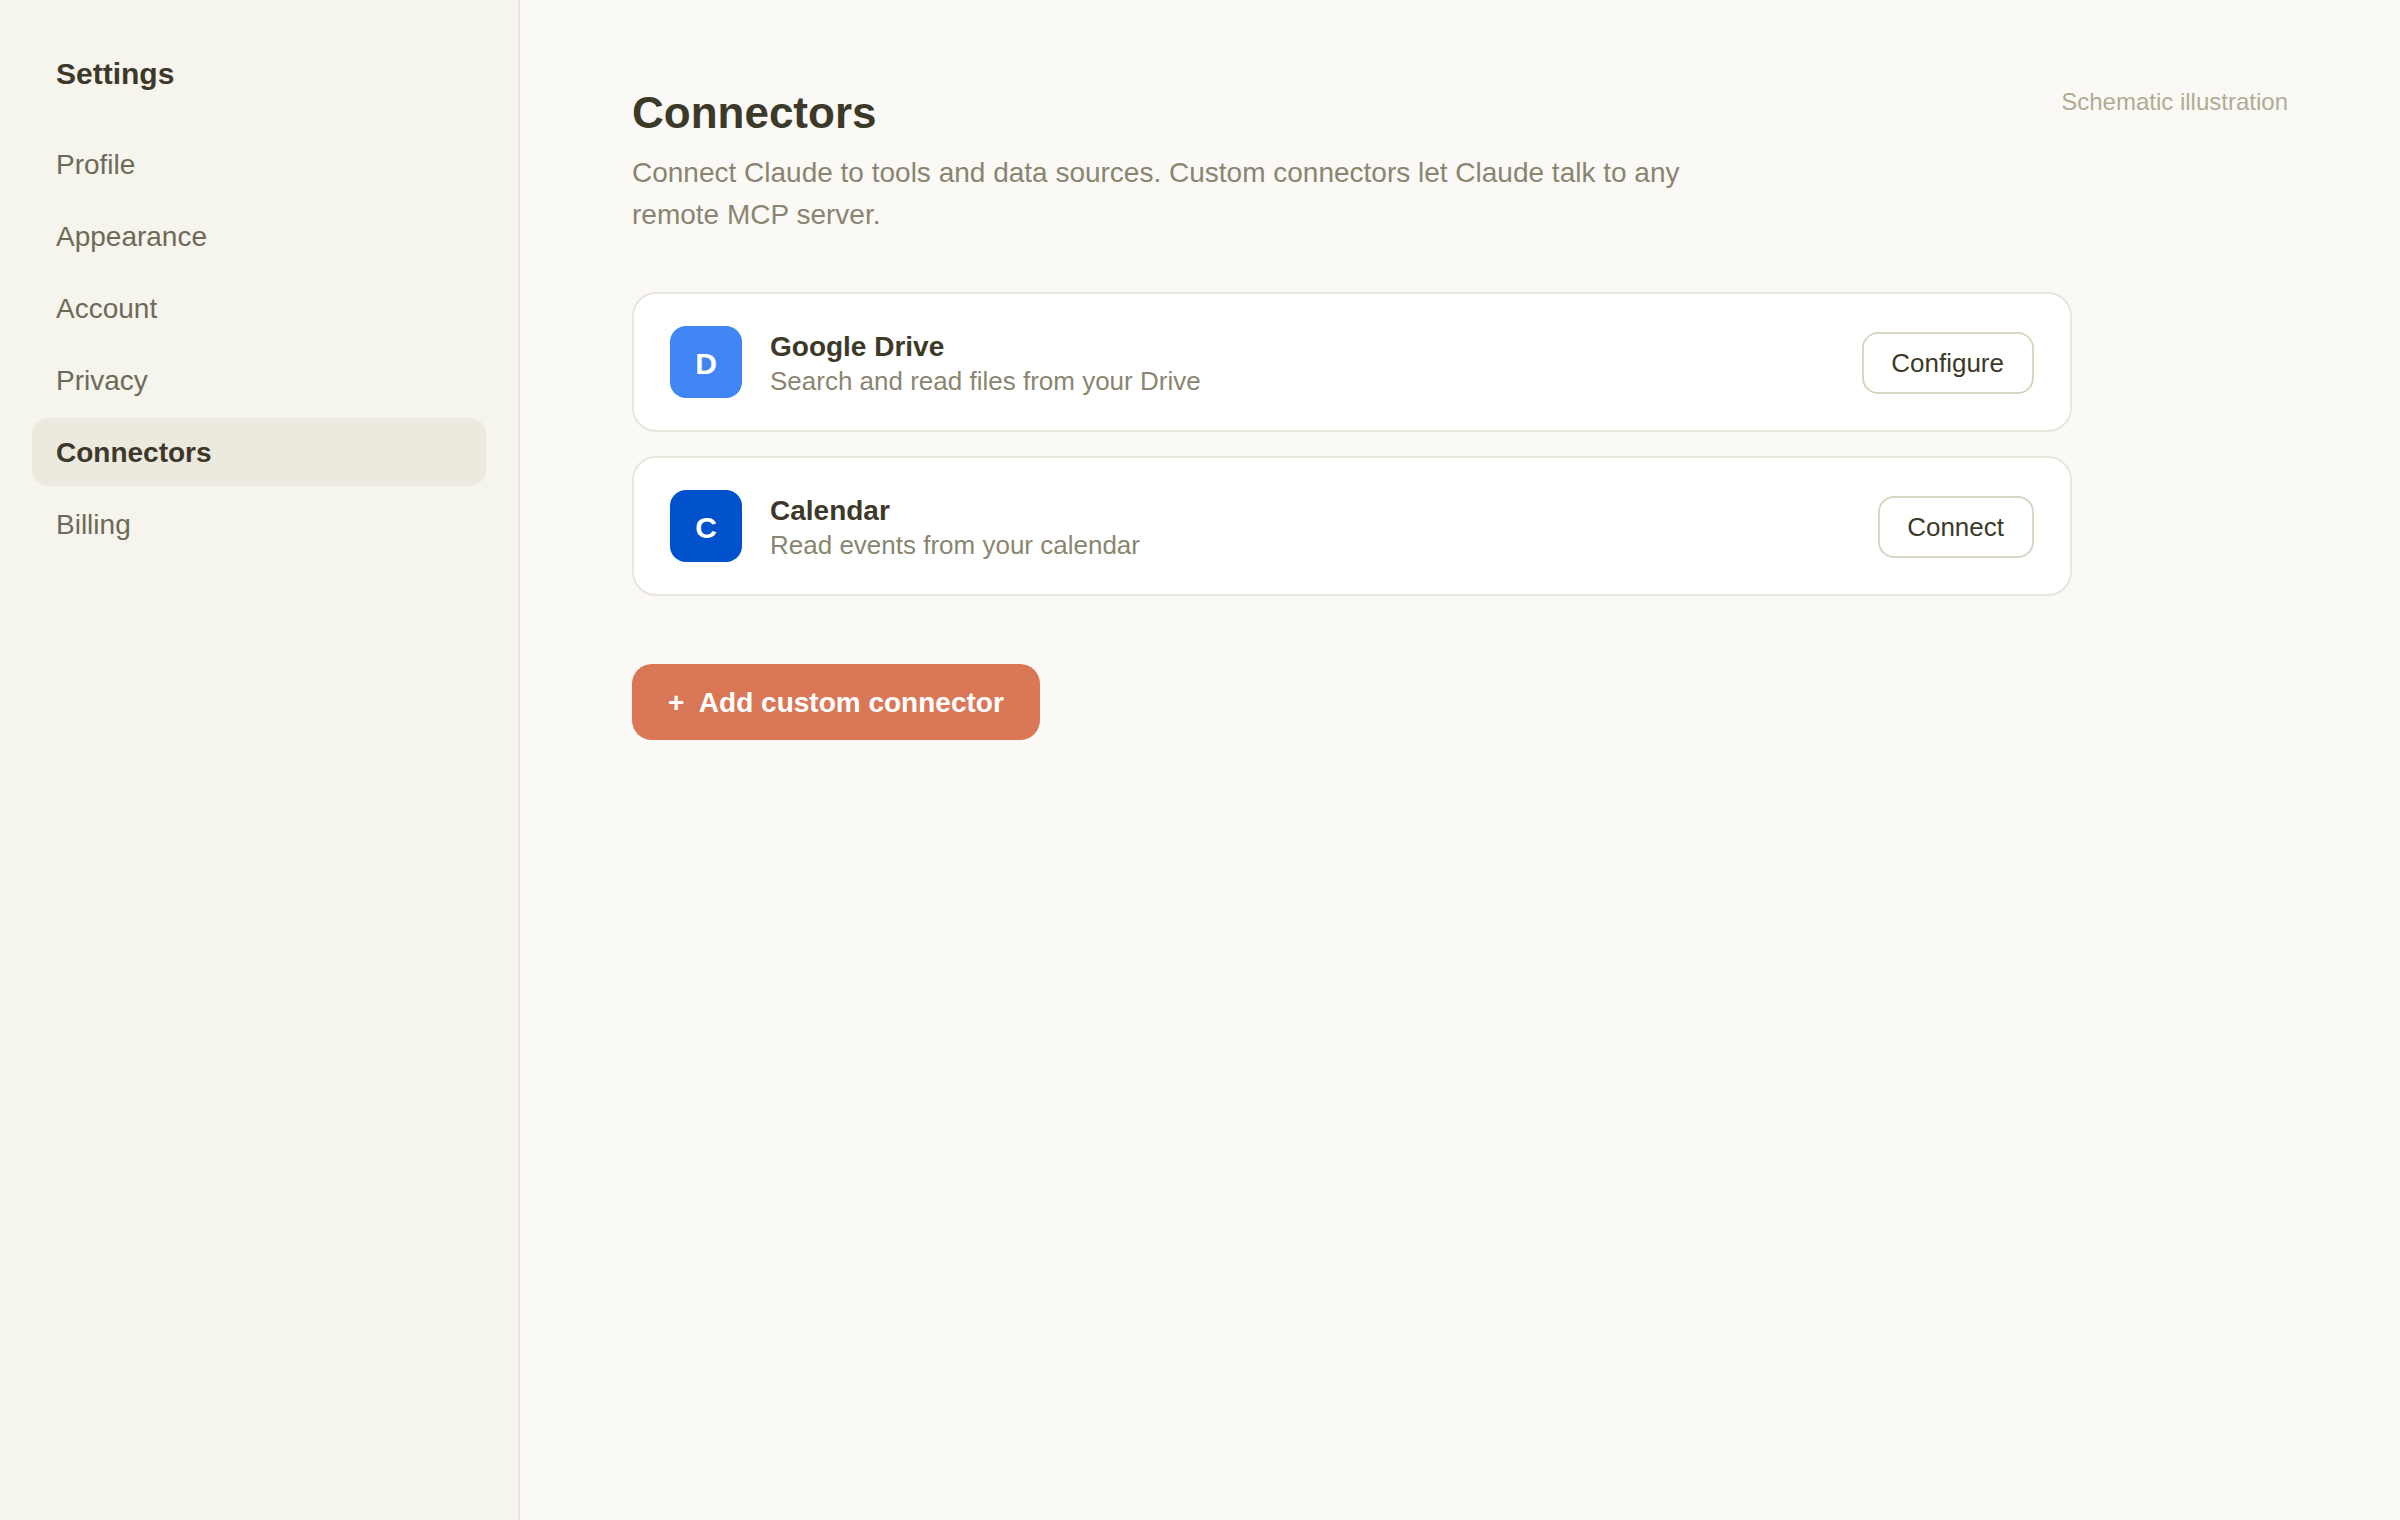Click the "Search and read files" description
The image size is (2400, 1520).
tap(985, 381)
